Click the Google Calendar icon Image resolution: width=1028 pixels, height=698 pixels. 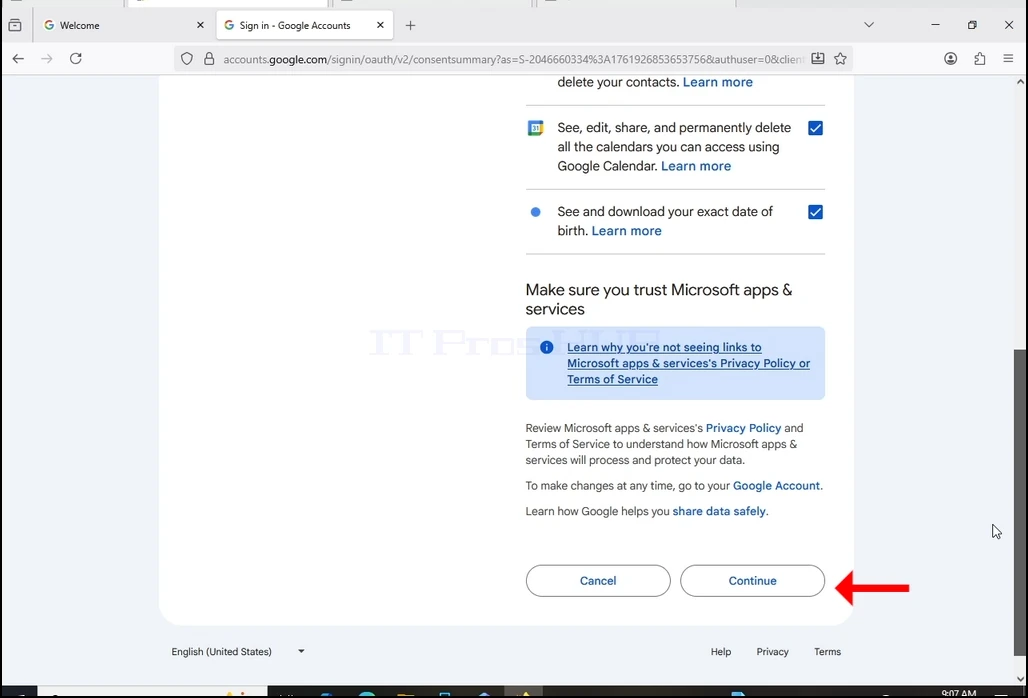(536, 128)
